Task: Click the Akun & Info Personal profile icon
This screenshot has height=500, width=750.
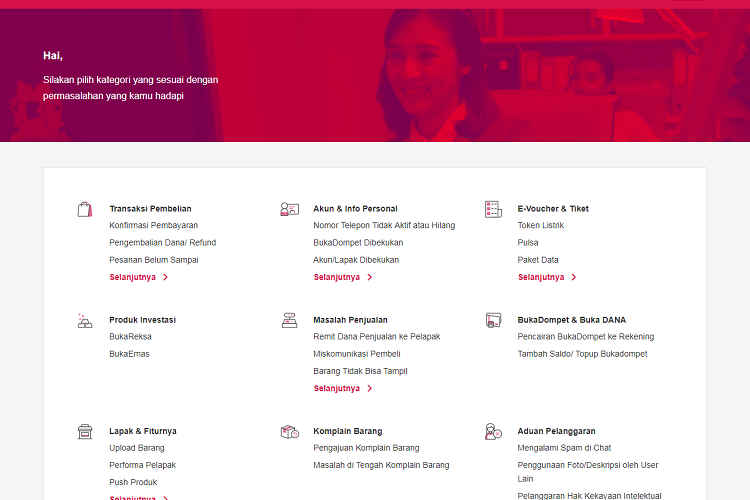Action: pyautogui.click(x=289, y=210)
